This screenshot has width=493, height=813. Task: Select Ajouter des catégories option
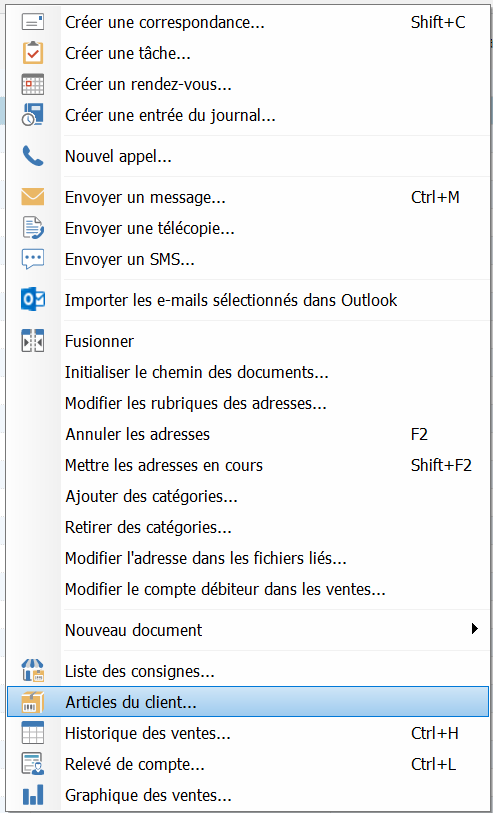[248, 496]
